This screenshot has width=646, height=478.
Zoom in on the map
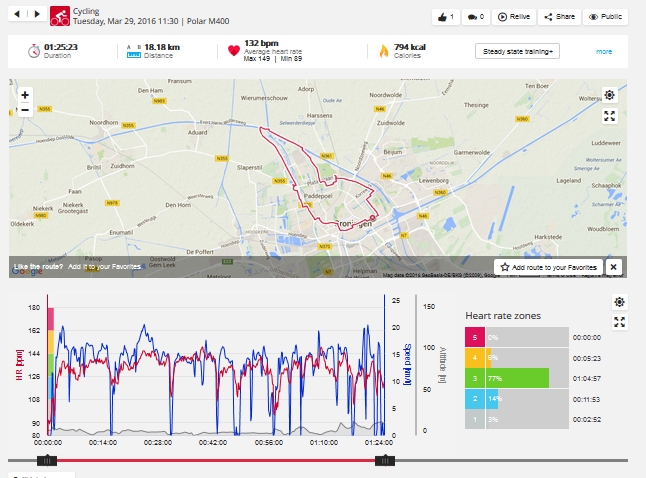click(x=25, y=94)
